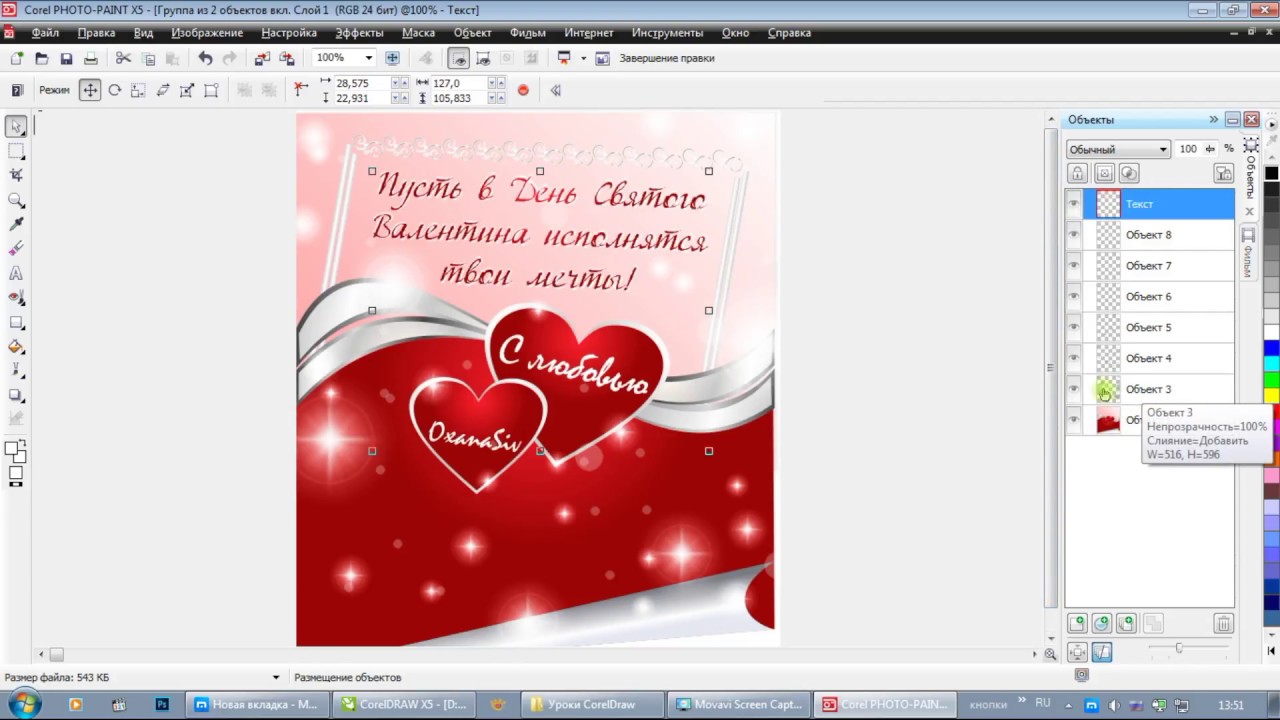The width and height of the screenshot is (1280, 720).
Task: Adjust thumbnail size slider in Objects docker
Action: [x=1179, y=648]
